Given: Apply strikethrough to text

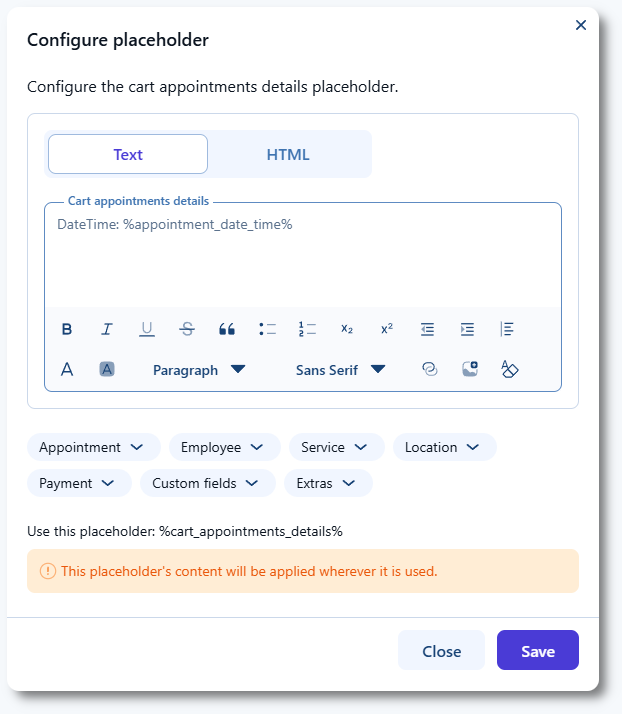Looking at the screenshot, I should point(187,329).
